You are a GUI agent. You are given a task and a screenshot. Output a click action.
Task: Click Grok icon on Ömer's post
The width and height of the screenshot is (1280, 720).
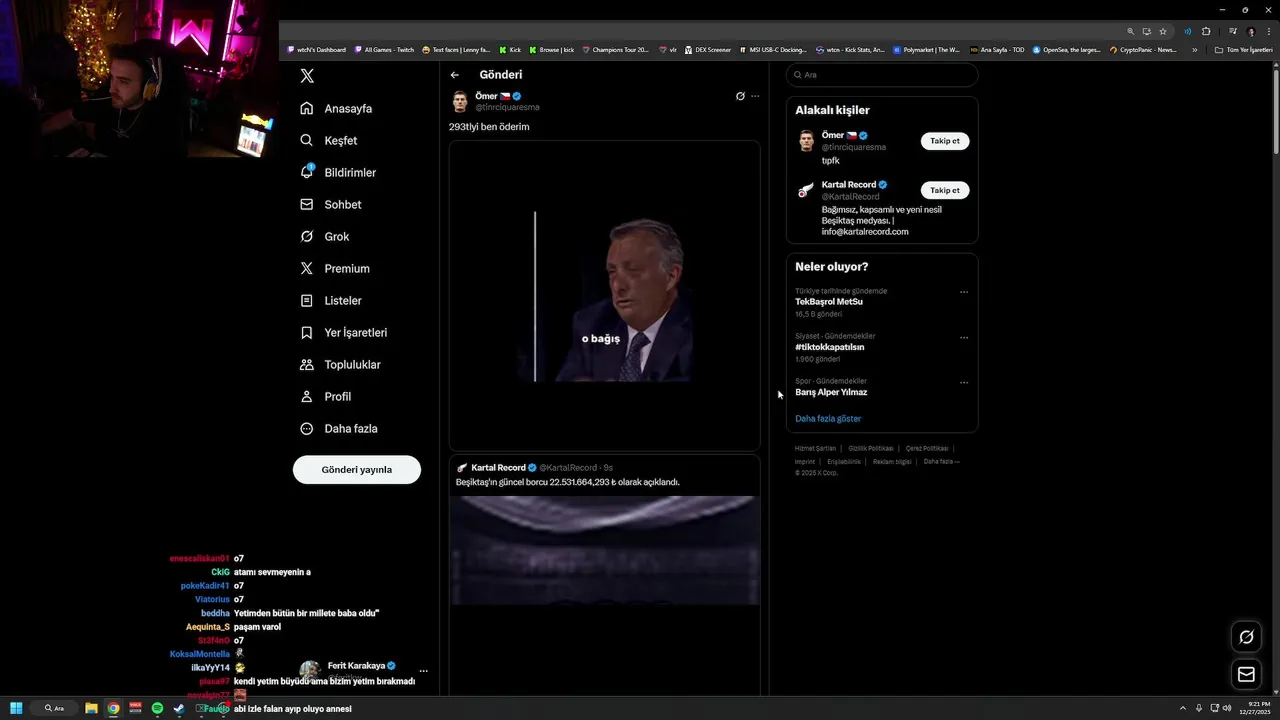coord(740,96)
